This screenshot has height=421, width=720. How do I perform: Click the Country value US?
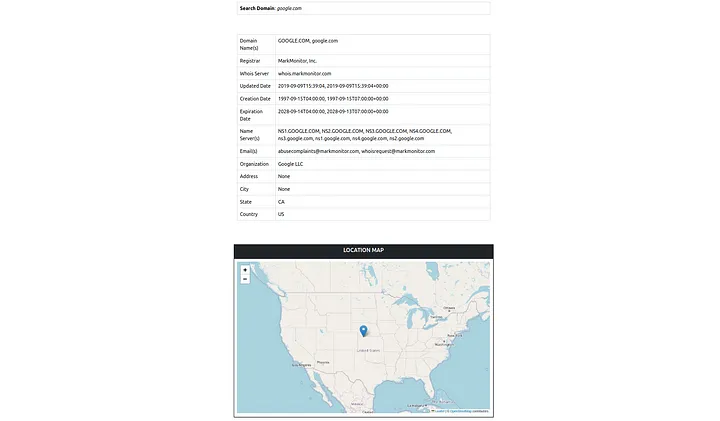point(281,214)
